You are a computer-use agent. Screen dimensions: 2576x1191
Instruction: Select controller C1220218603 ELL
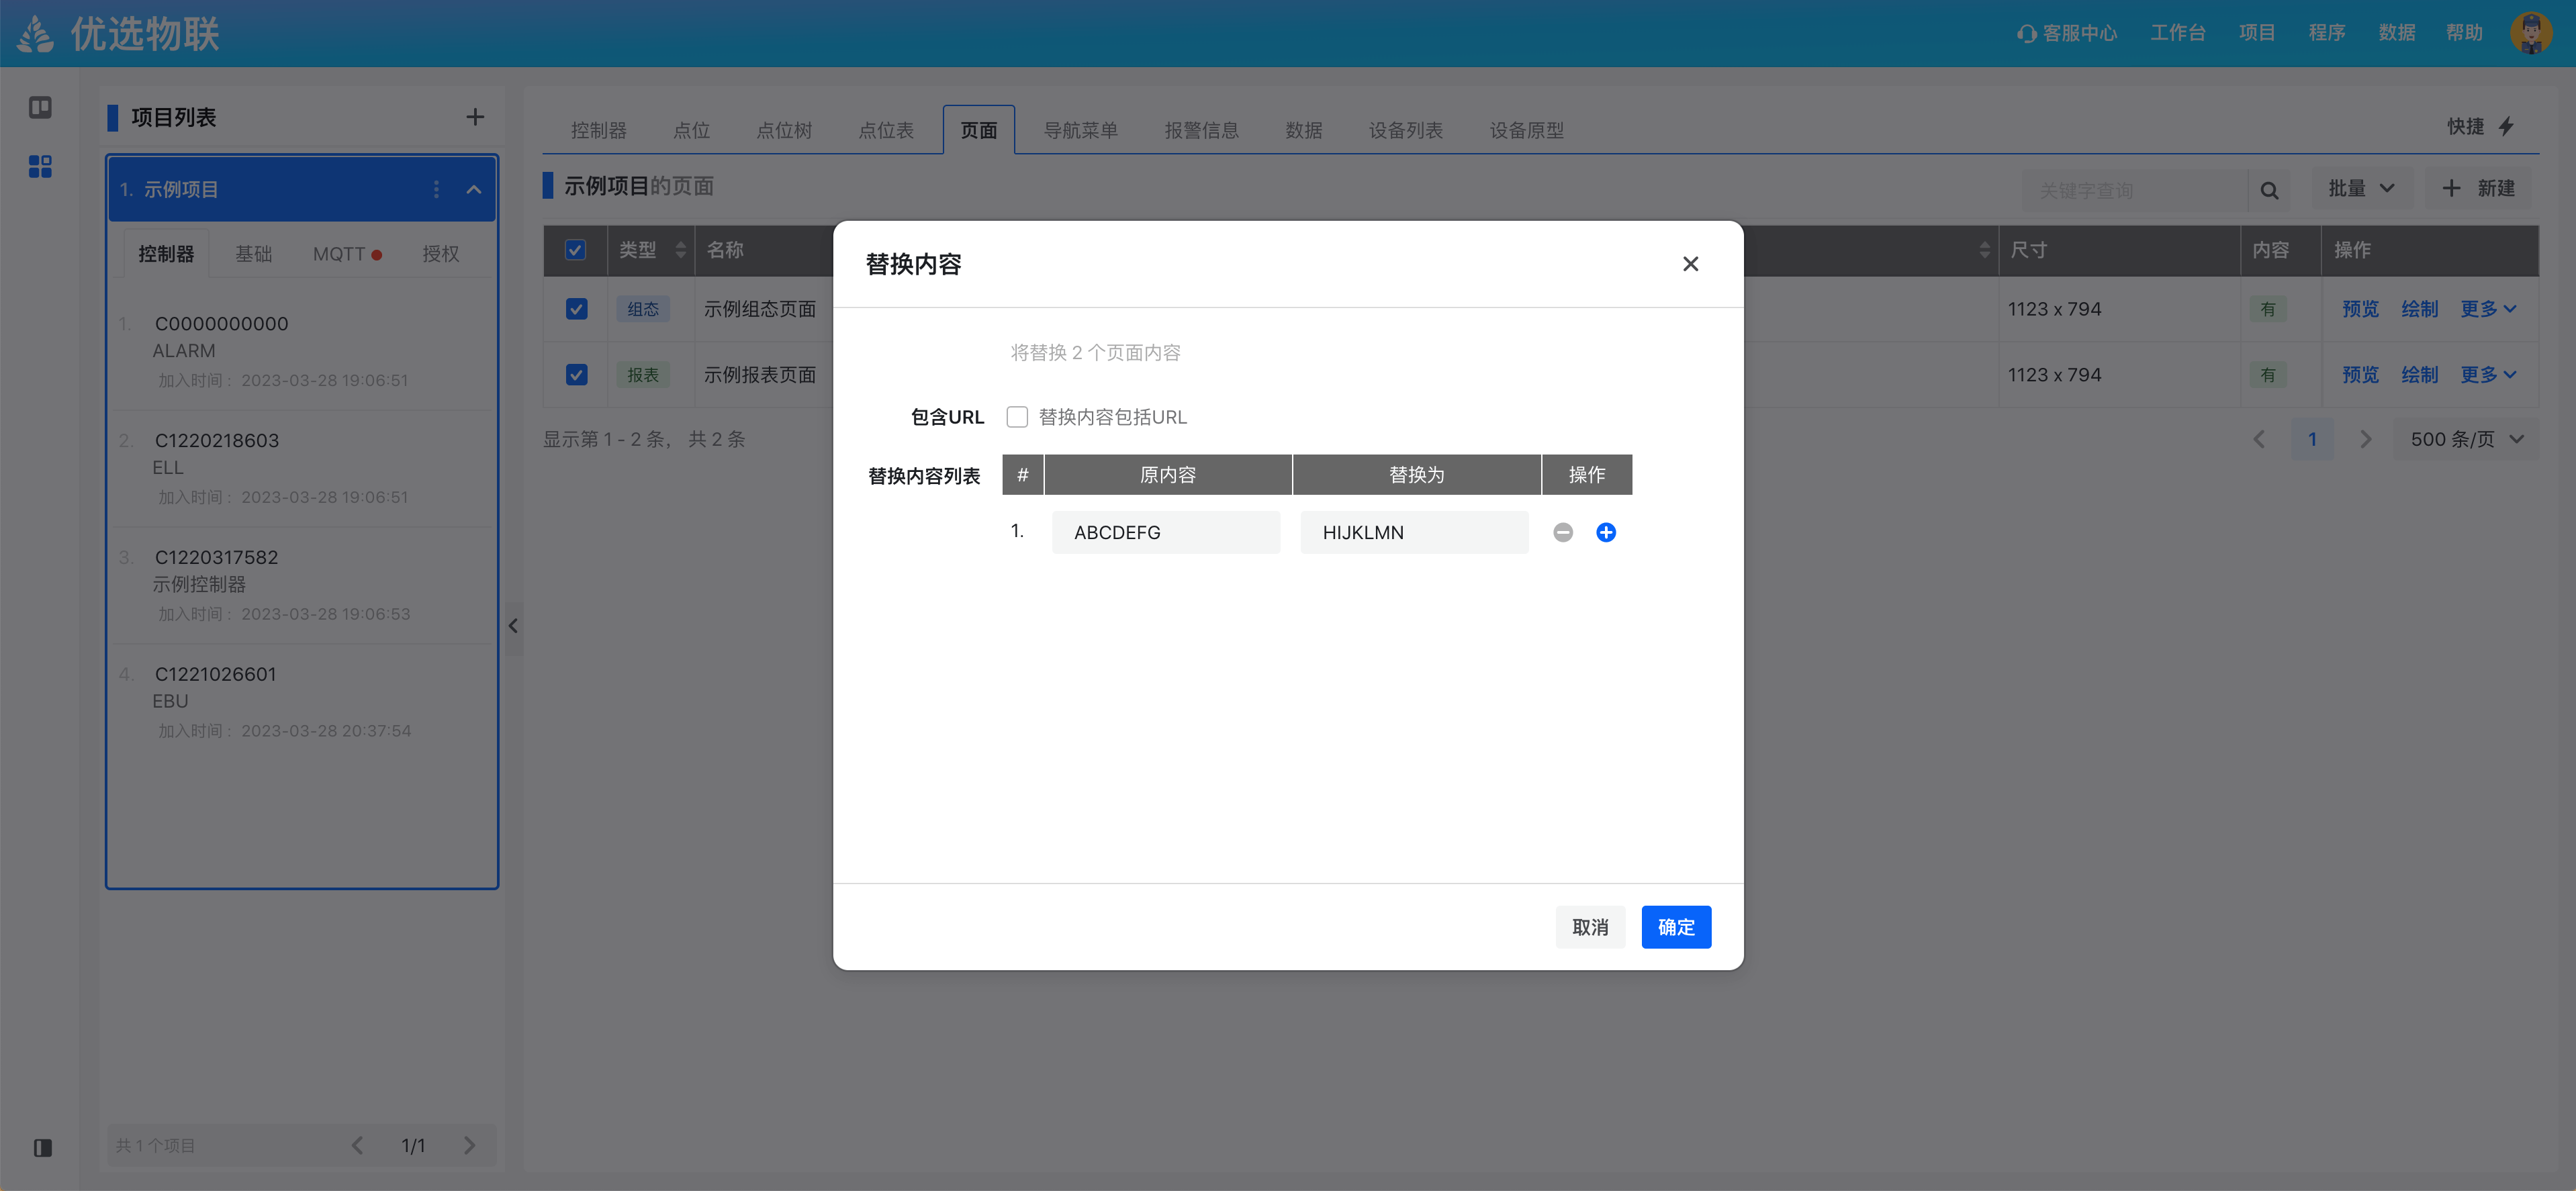tap(302, 468)
